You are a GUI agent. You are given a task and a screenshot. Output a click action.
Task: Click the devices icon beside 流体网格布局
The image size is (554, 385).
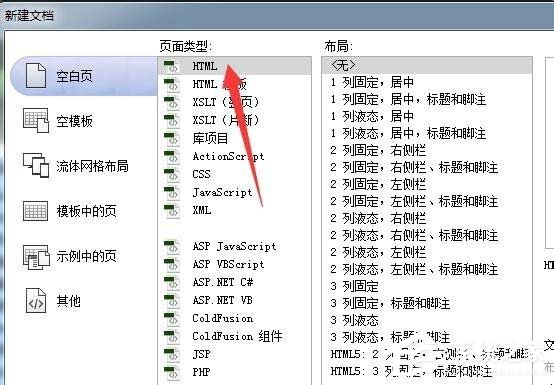[x=36, y=165]
